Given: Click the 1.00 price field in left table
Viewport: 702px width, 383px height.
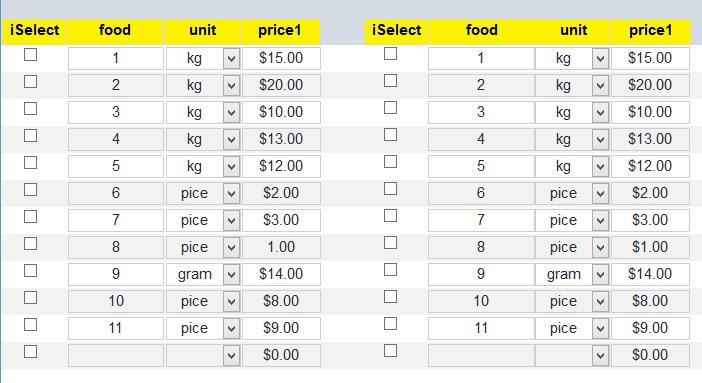Looking at the screenshot, I should (281, 247).
